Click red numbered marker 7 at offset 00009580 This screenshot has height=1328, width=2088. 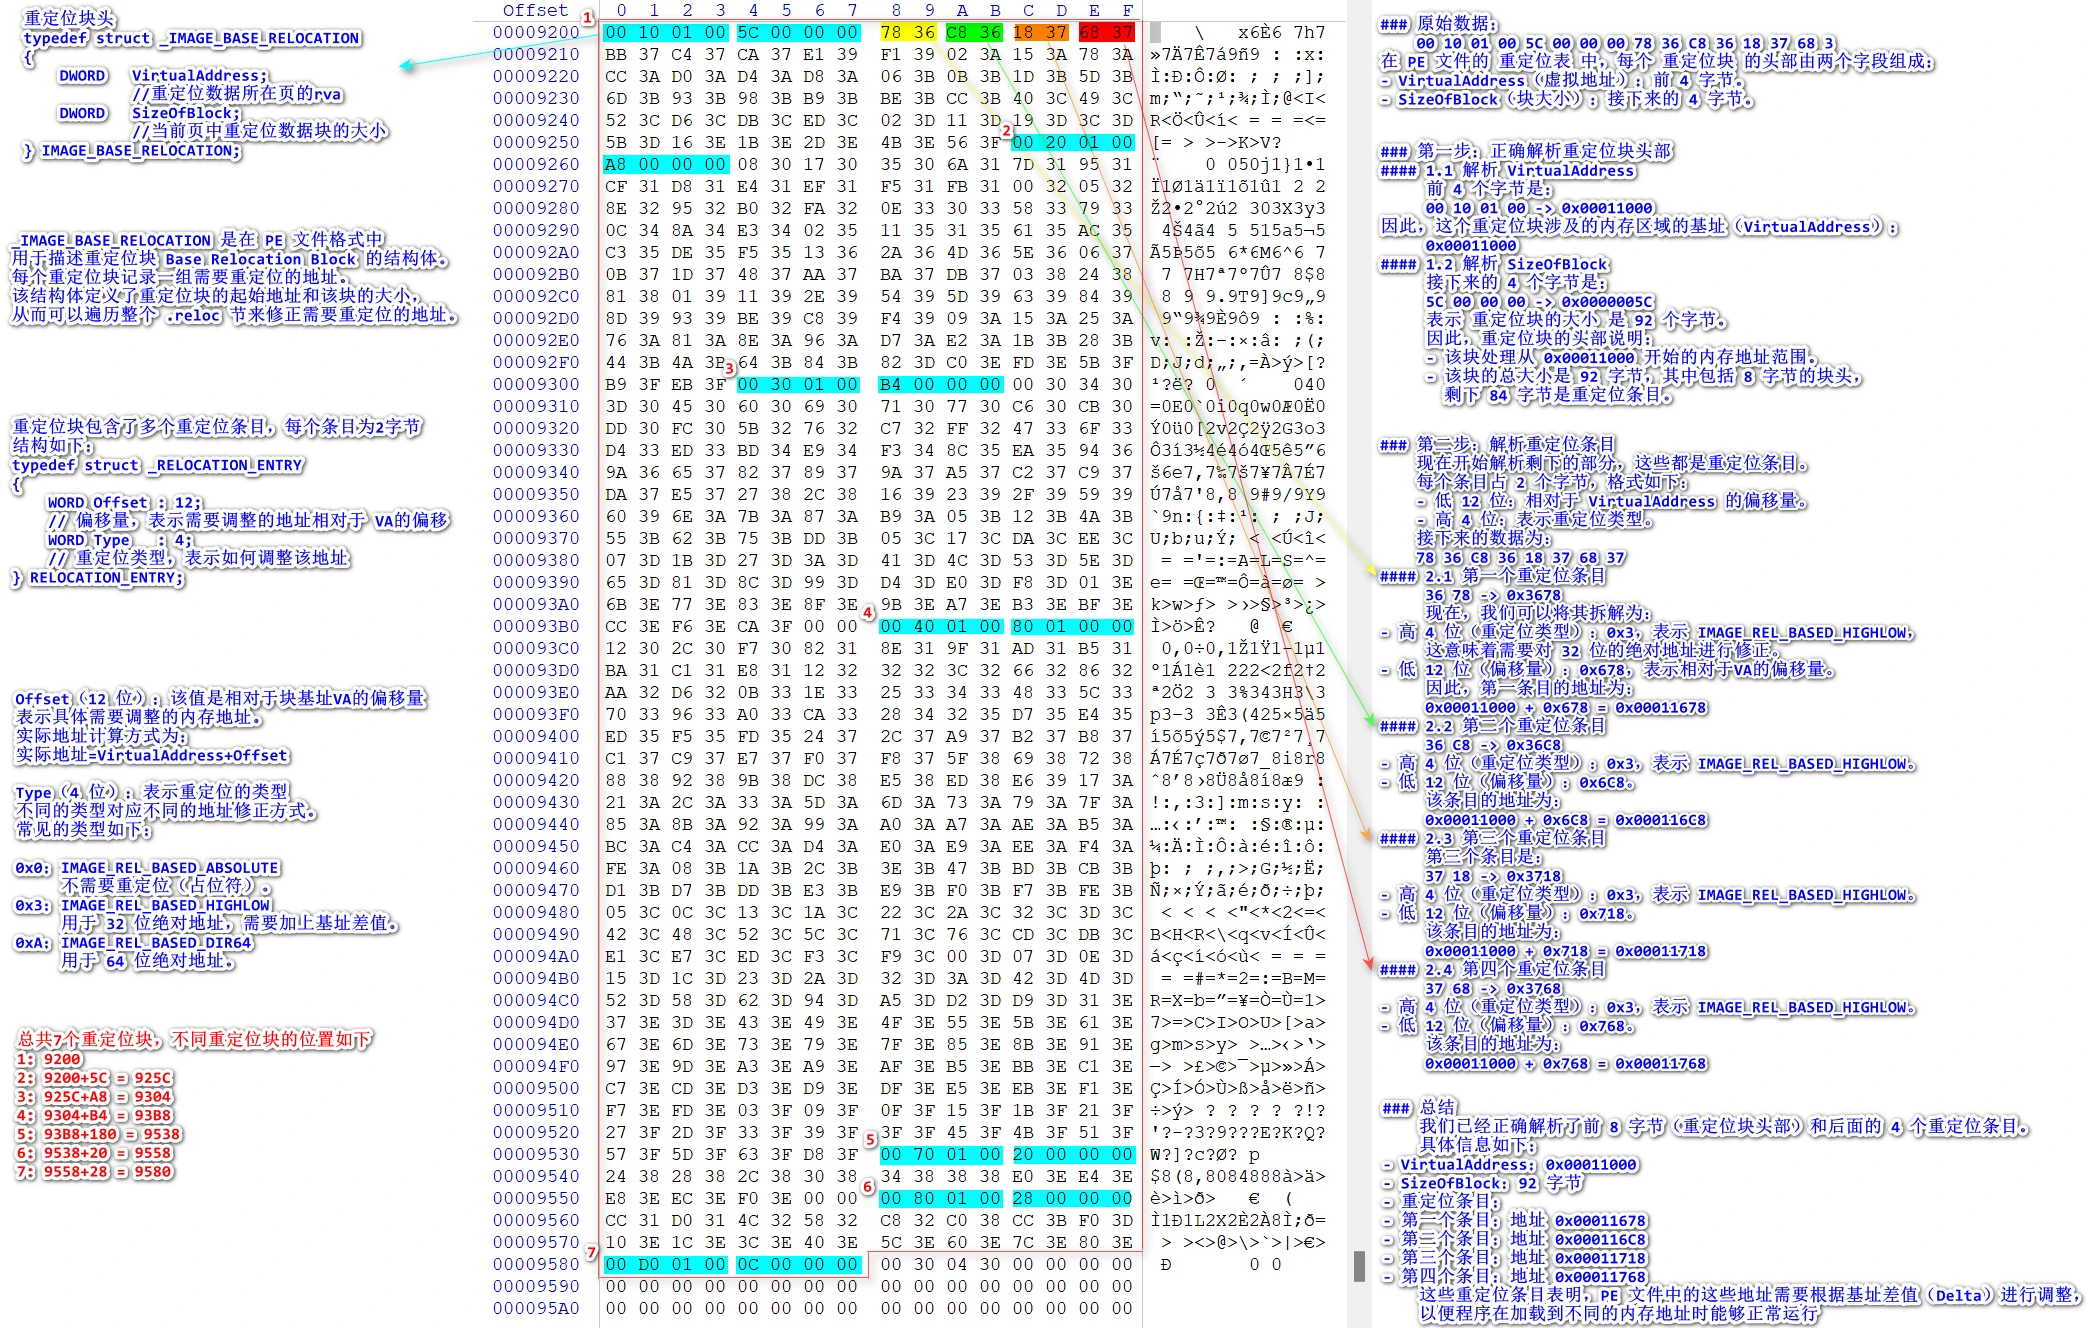(592, 1252)
